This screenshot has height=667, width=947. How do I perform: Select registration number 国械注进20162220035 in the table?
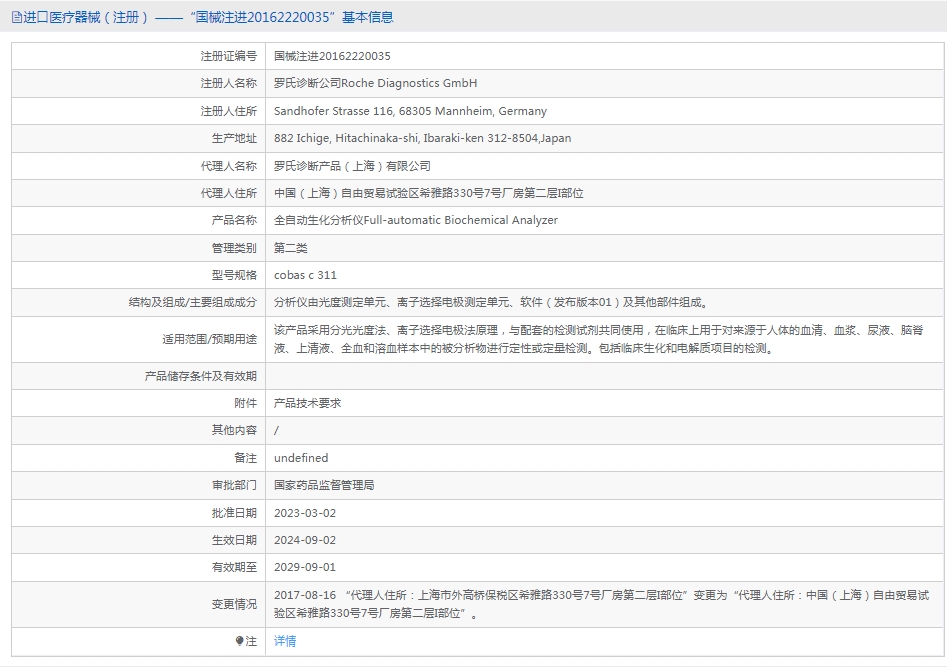click(332, 56)
